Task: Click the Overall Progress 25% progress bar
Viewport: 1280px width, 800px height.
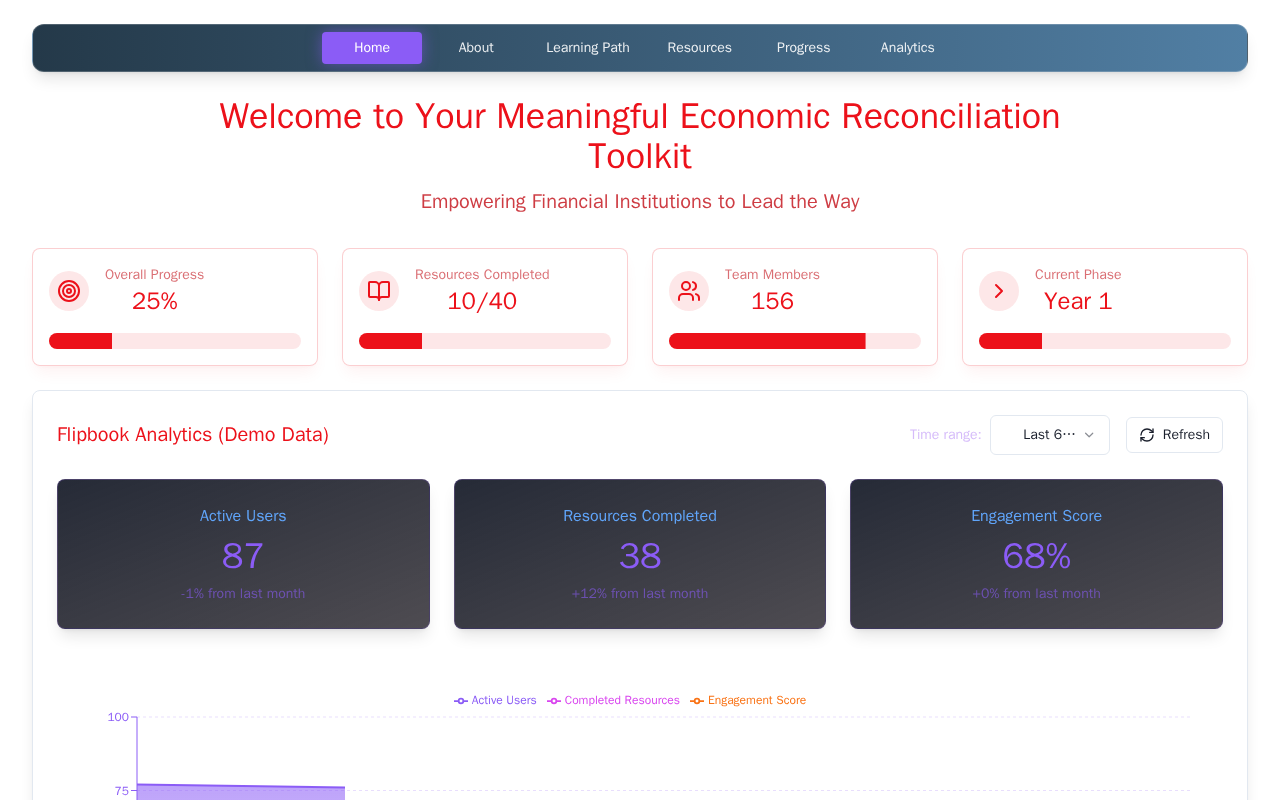Action: click(175, 341)
